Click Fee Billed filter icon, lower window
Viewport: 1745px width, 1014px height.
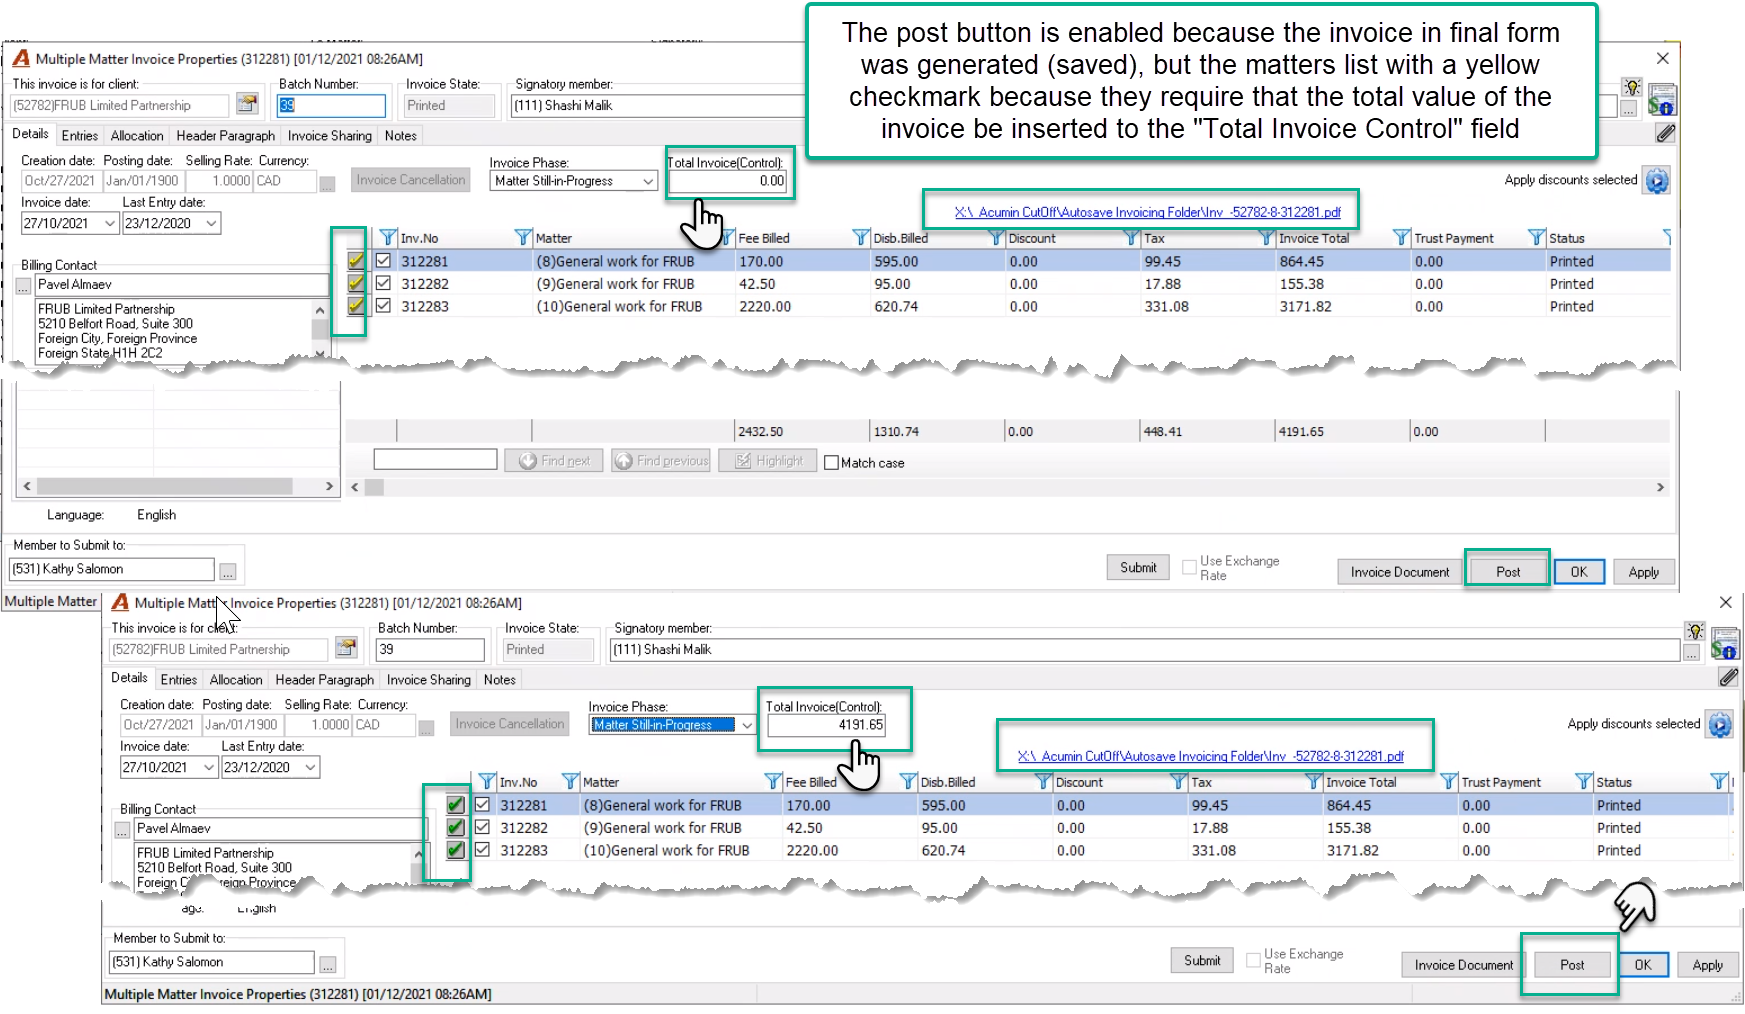point(773,782)
